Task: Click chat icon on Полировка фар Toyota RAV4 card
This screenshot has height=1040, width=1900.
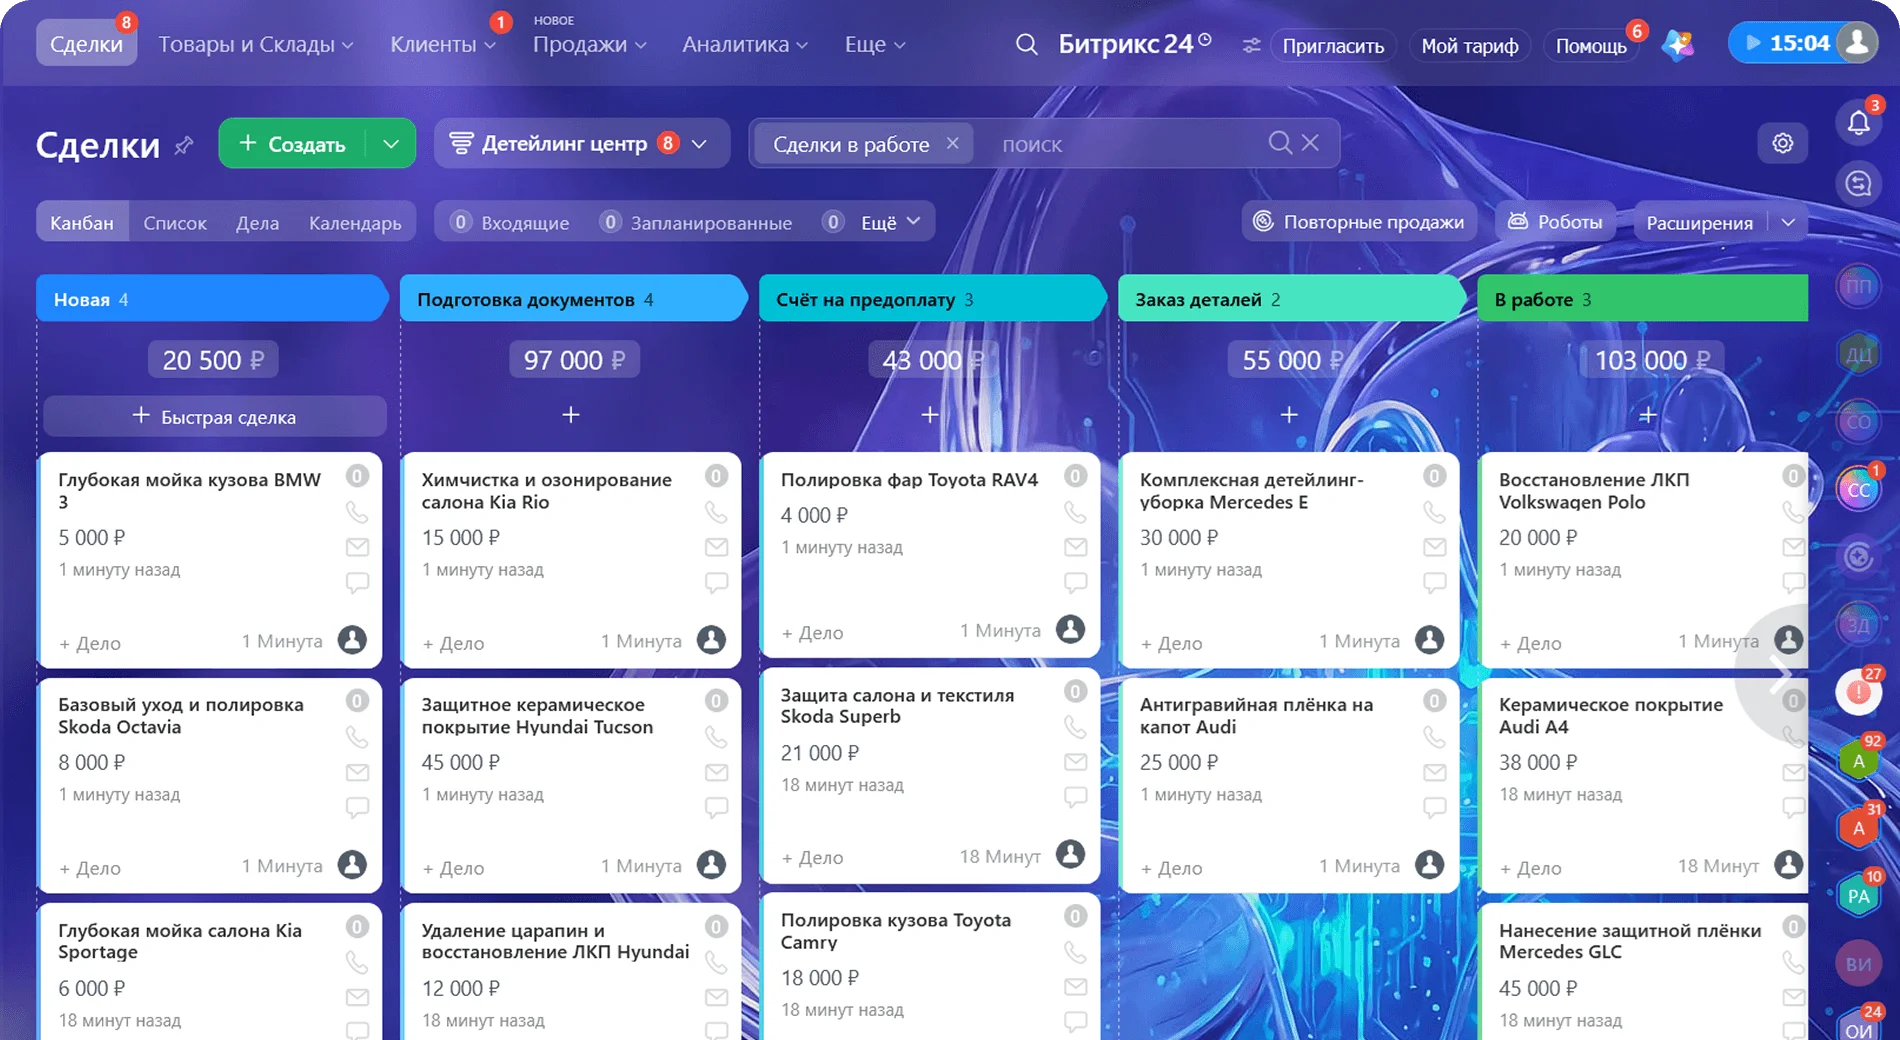Action: tap(1075, 582)
